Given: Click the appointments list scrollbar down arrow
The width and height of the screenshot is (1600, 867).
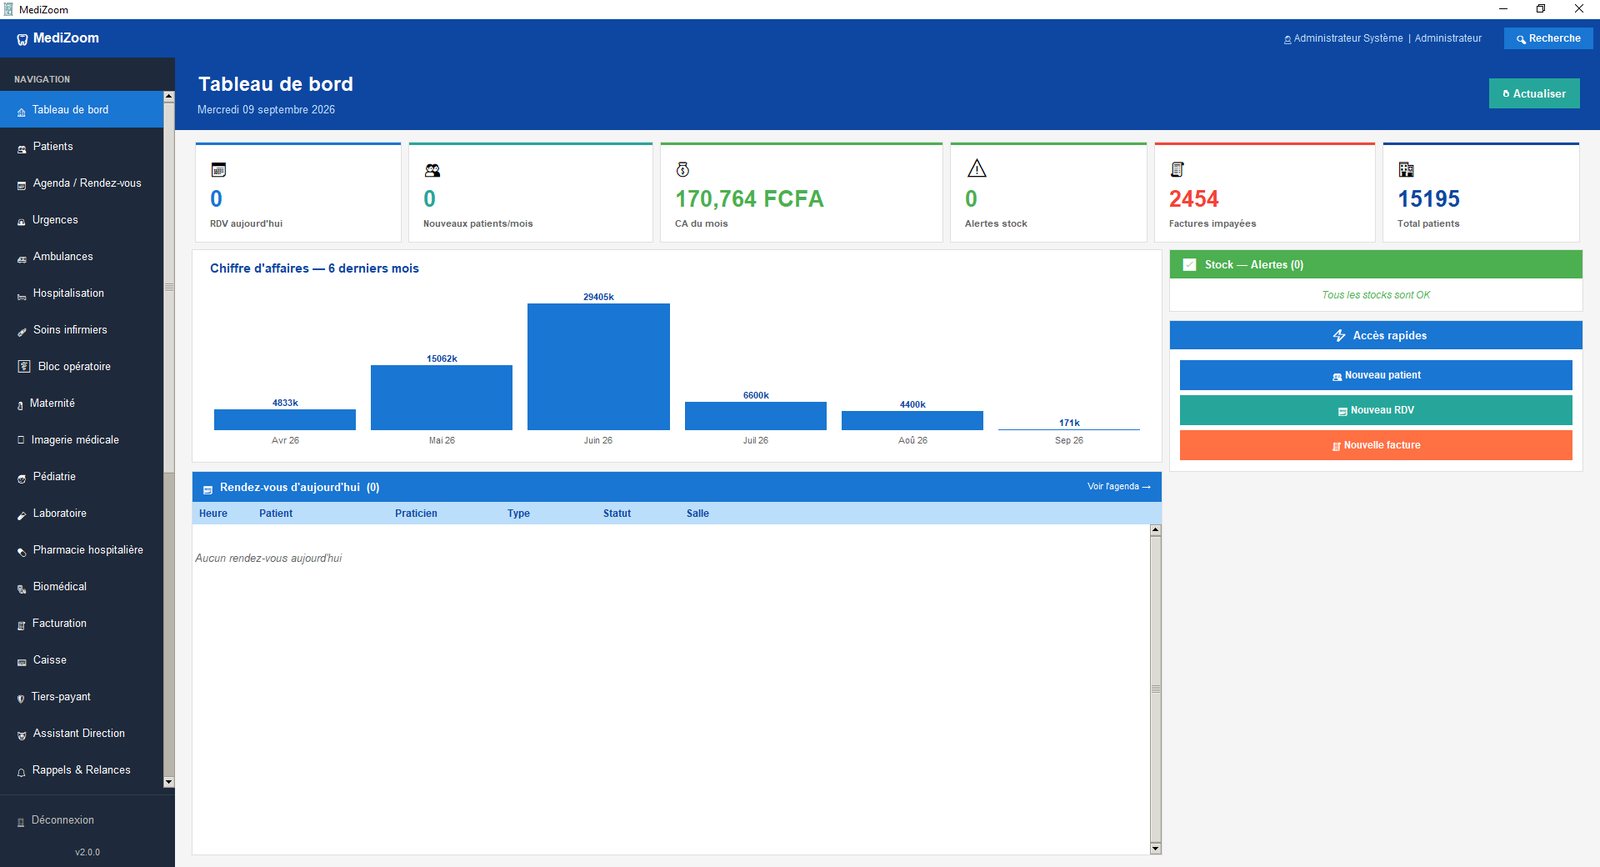Looking at the screenshot, I should [x=1156, y=848].
